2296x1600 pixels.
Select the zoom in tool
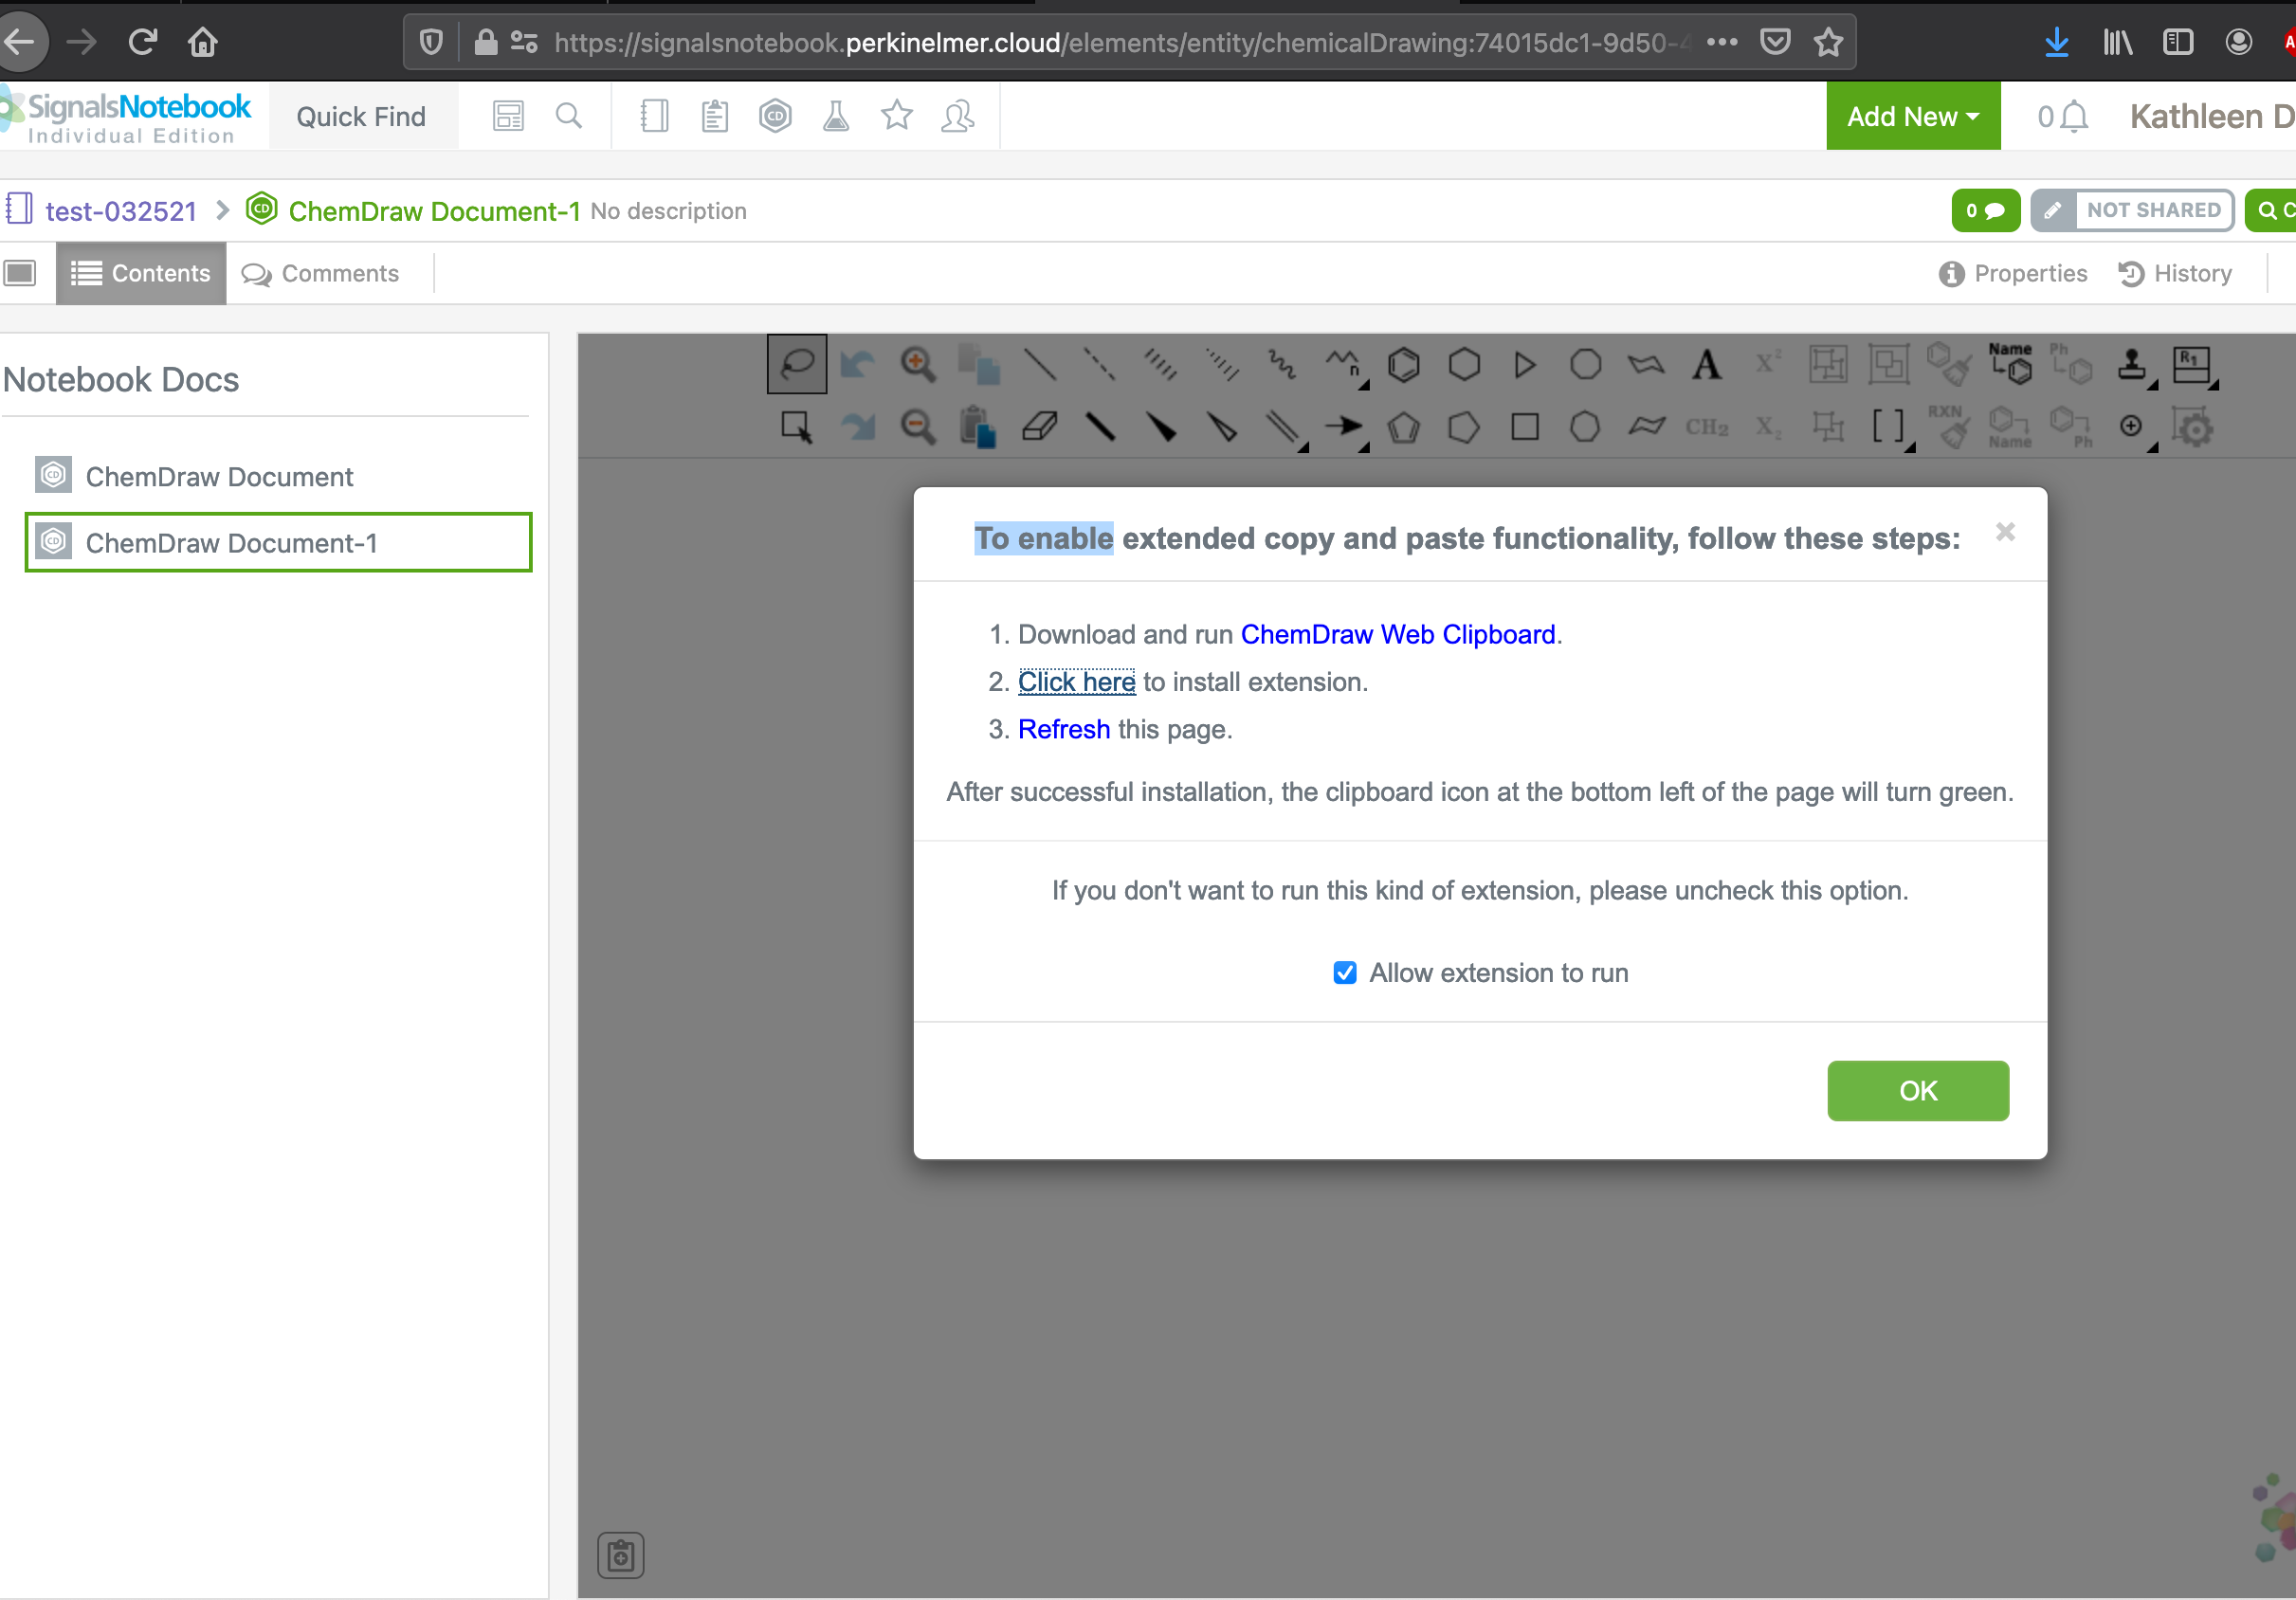coord(918,363)
